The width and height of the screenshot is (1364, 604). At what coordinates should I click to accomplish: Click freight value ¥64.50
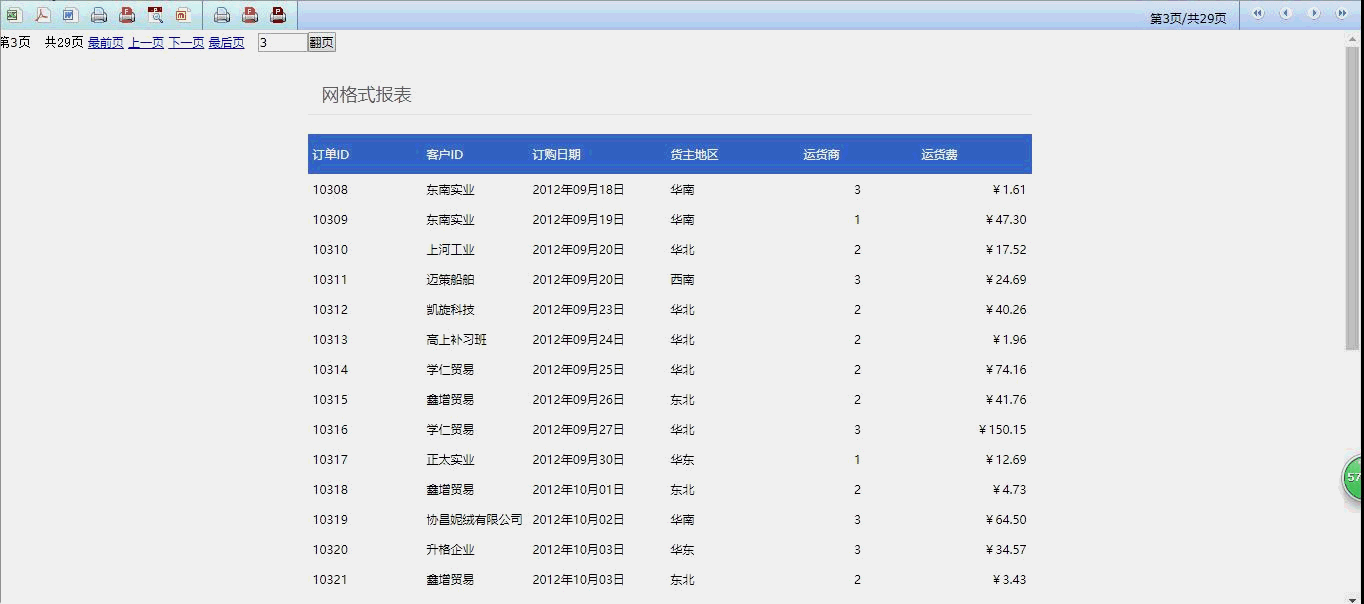pos(1006,519)
